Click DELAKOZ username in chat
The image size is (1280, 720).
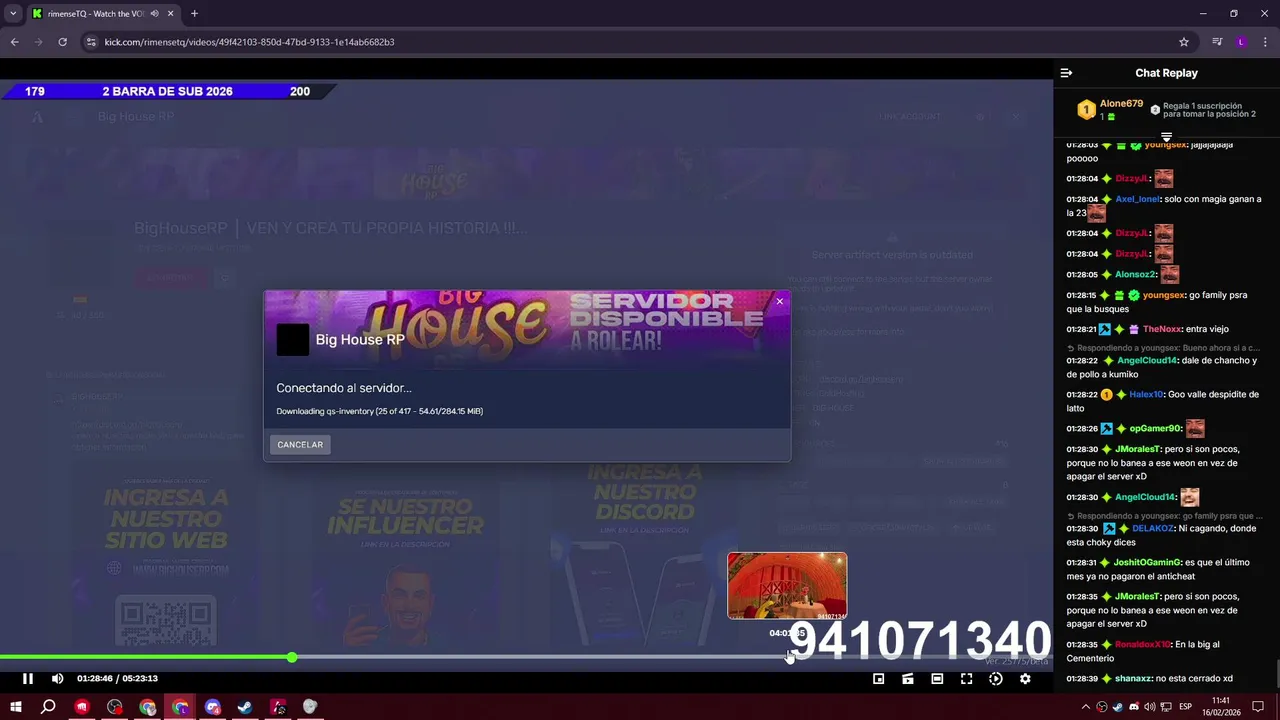(1153, 528)
